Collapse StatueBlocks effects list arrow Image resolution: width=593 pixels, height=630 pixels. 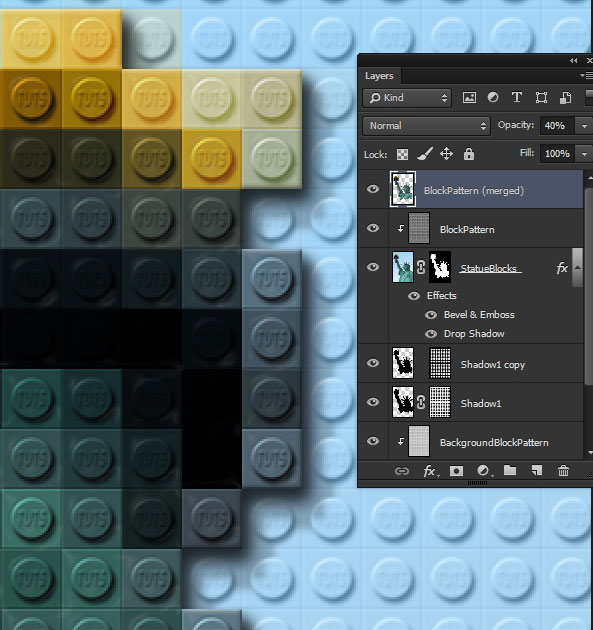pos(578,268)
